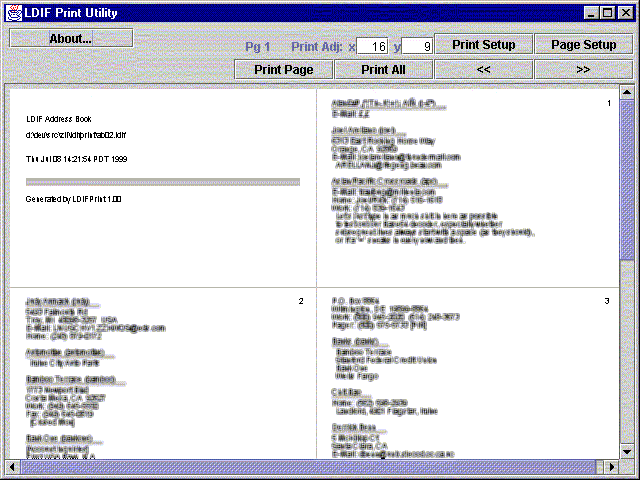This screenshot has width=640, height=480.
Task: Close the LDIF Print Utility window
Action: [x=625, y=13]
